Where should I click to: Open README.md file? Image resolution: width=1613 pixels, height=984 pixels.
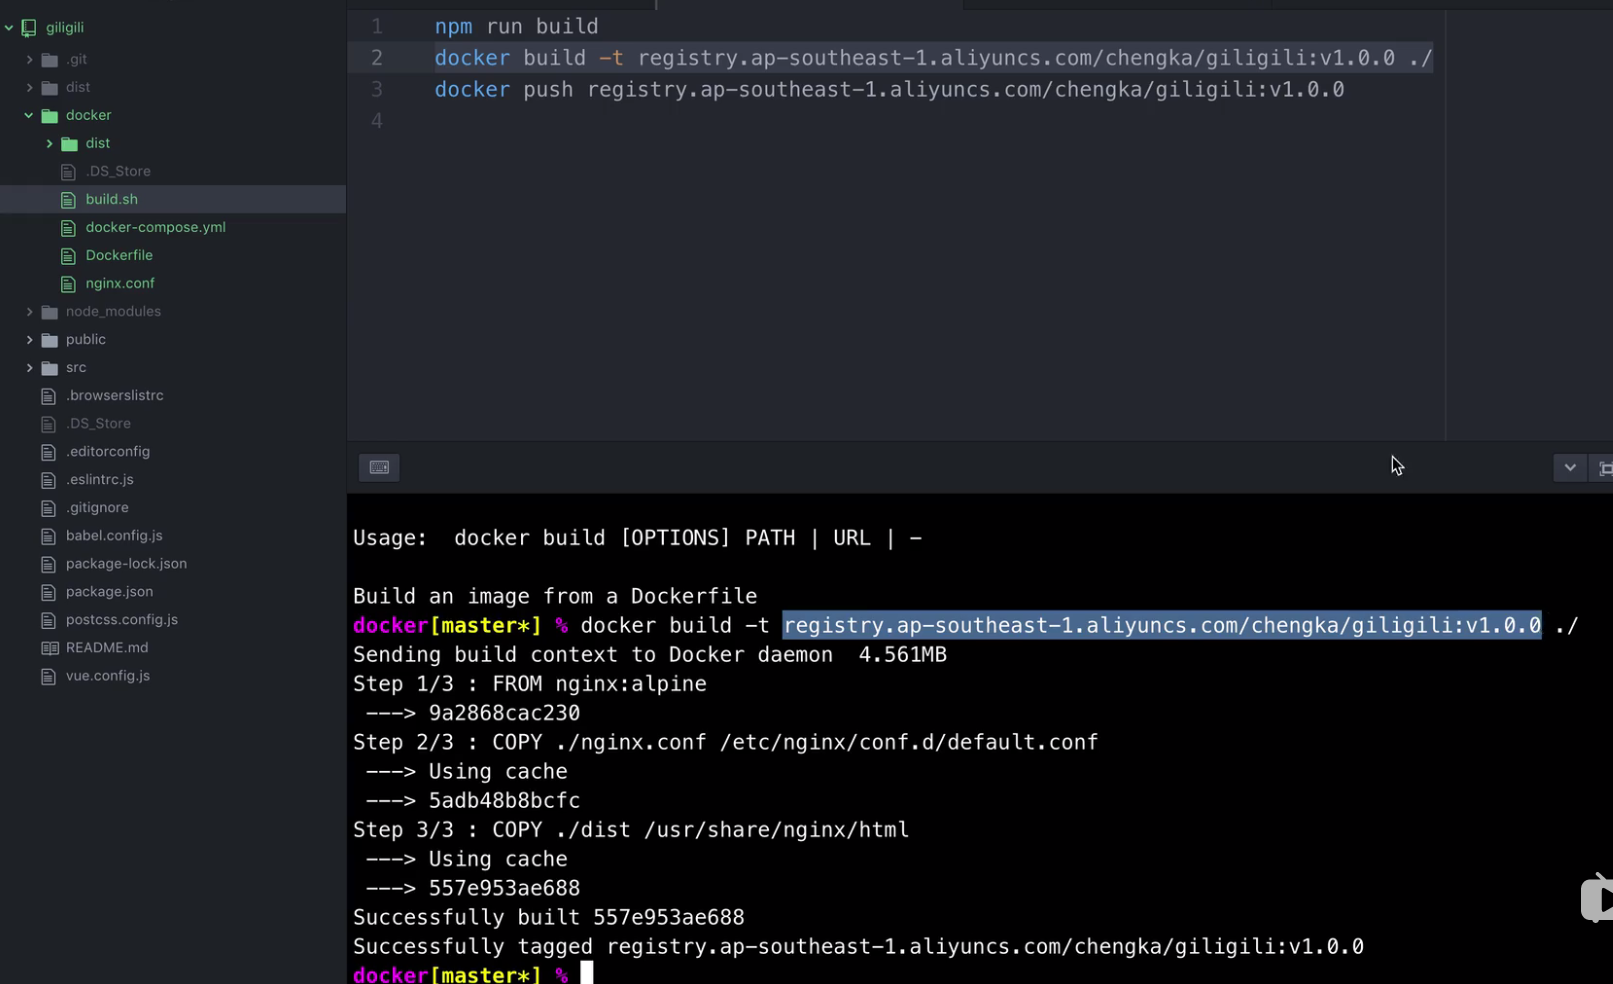pyautogui.click(x=107, y=647)
